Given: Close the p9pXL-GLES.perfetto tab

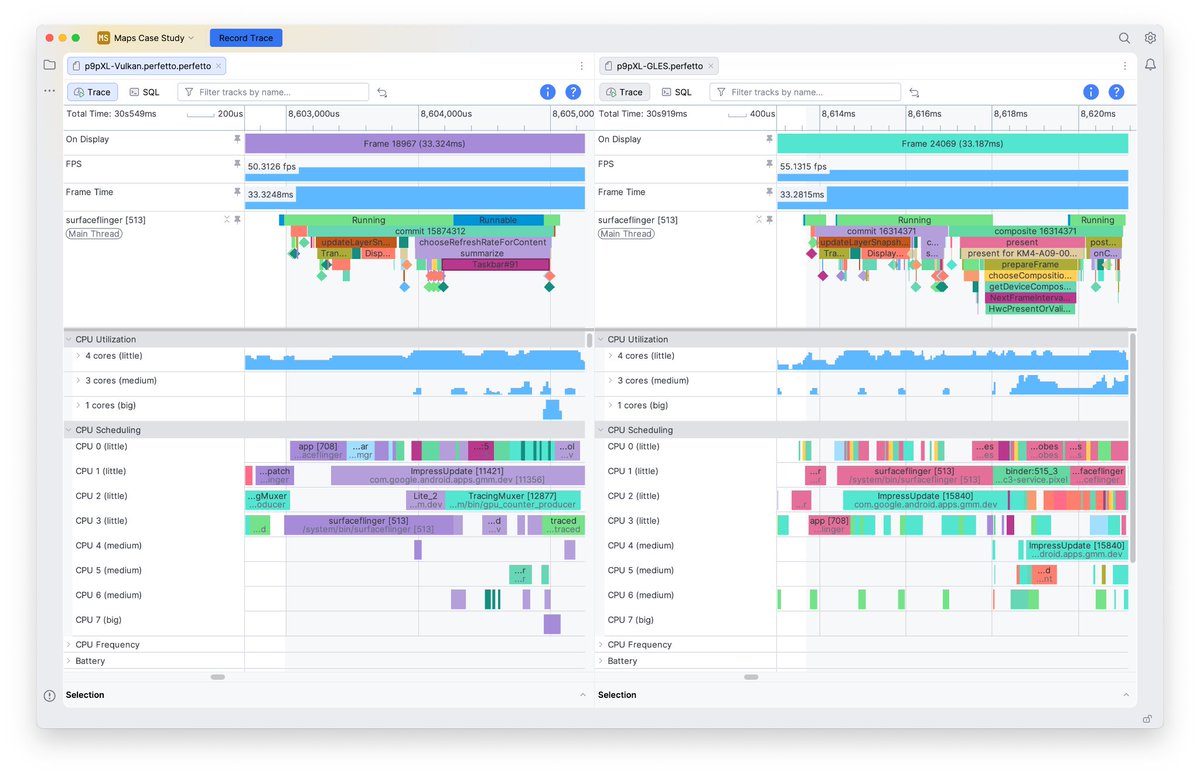Looking at the screenshot, I should point(711,66).
